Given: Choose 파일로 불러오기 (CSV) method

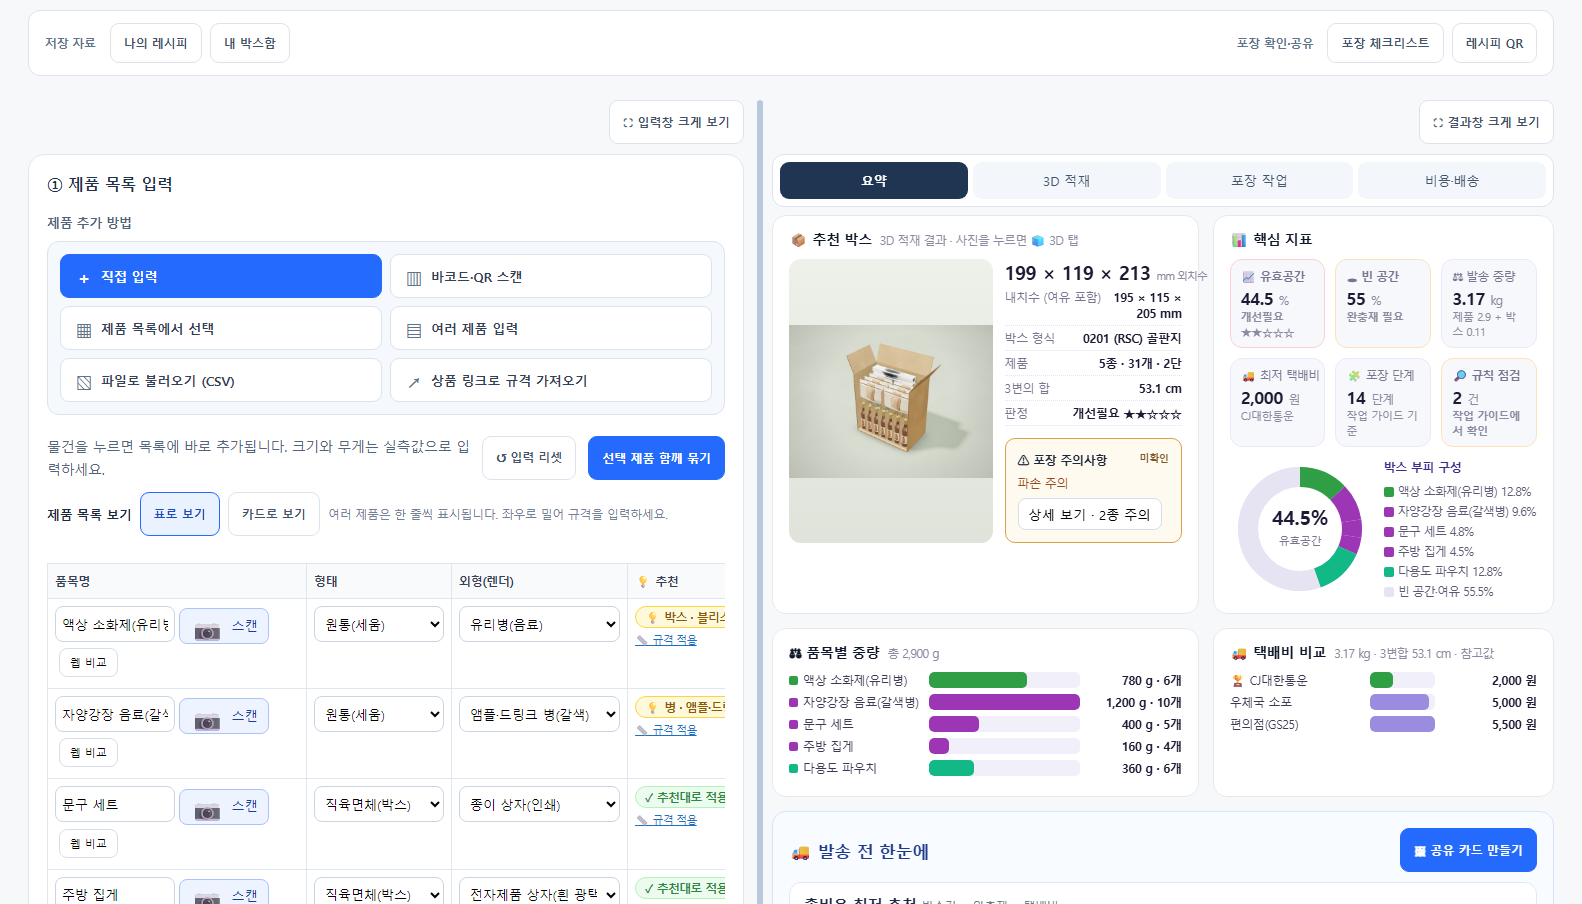Looking at the screenshot, I should coord(221,380).
